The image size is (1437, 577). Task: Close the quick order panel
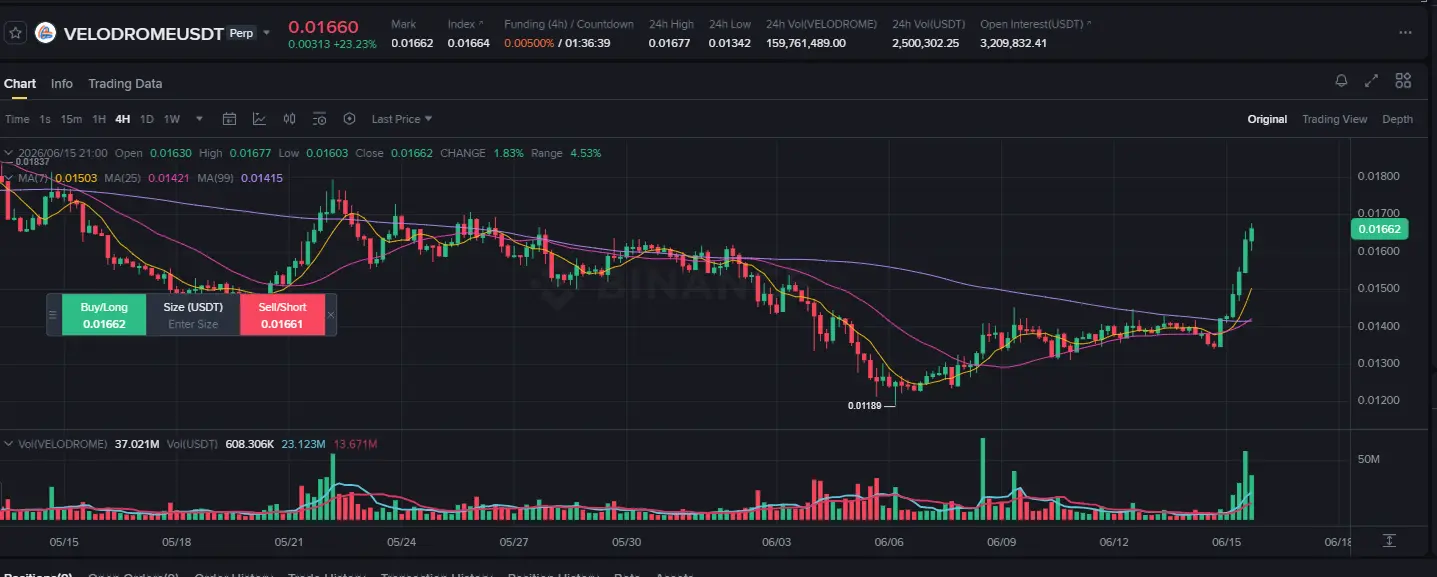click(331, 315)
